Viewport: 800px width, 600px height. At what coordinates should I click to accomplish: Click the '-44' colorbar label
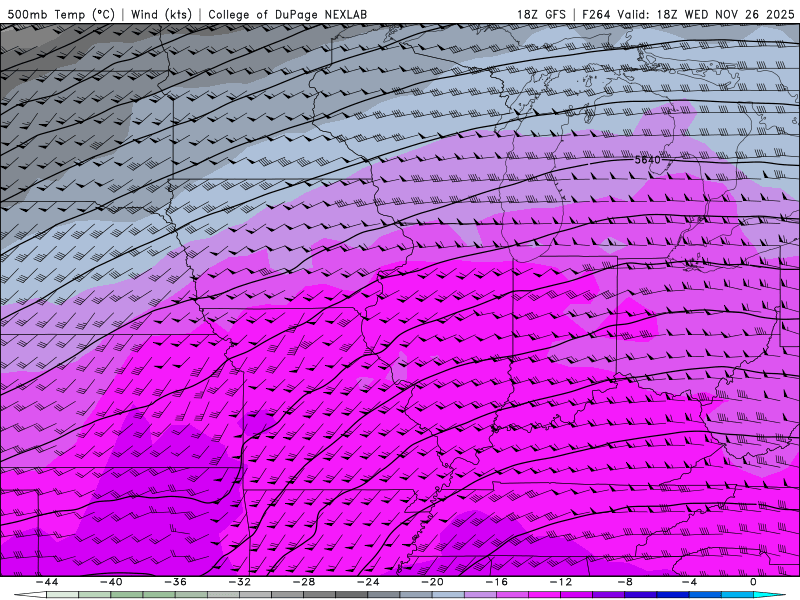coord(47,582)
